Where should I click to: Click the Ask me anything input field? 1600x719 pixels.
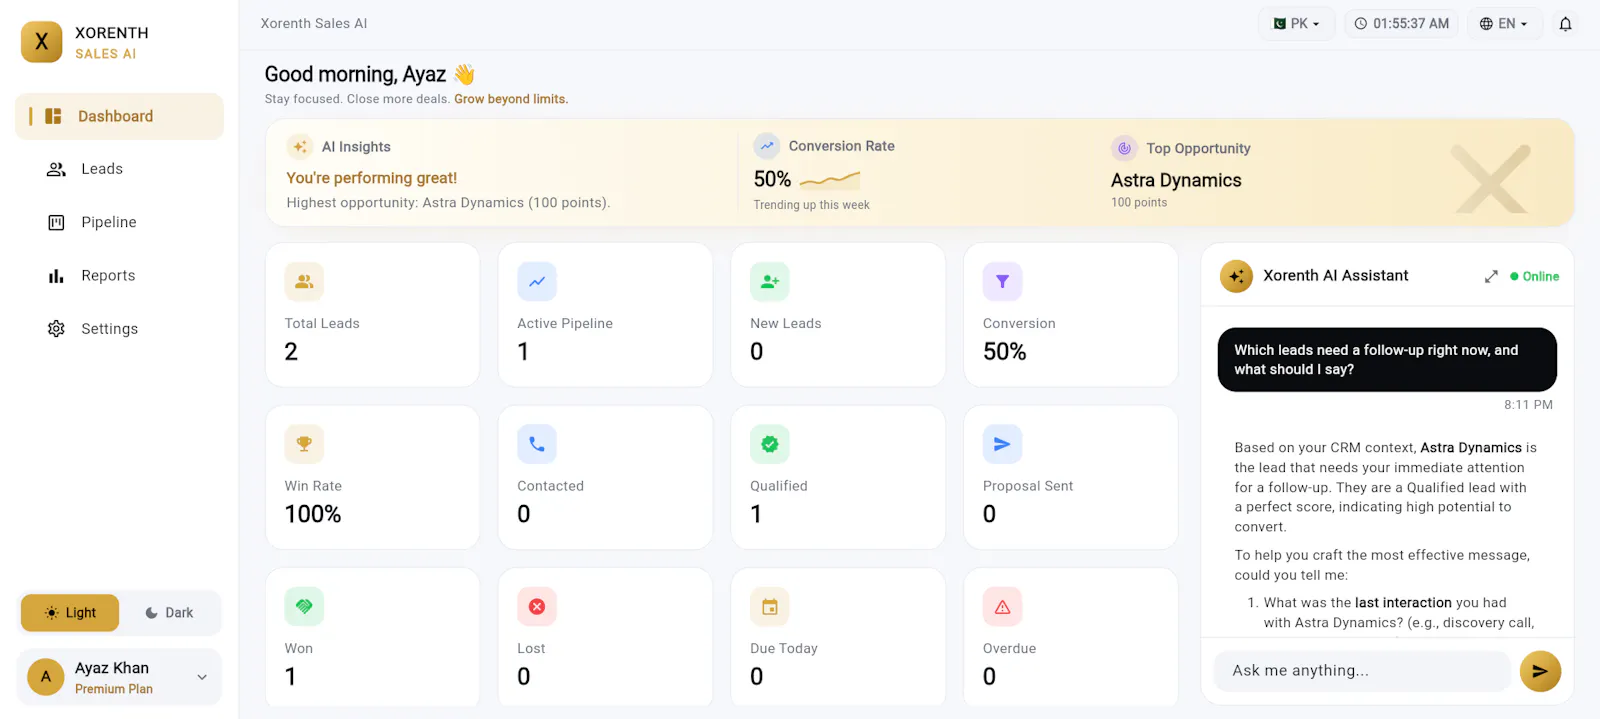pyautogui.click(x=1362, y=671)
